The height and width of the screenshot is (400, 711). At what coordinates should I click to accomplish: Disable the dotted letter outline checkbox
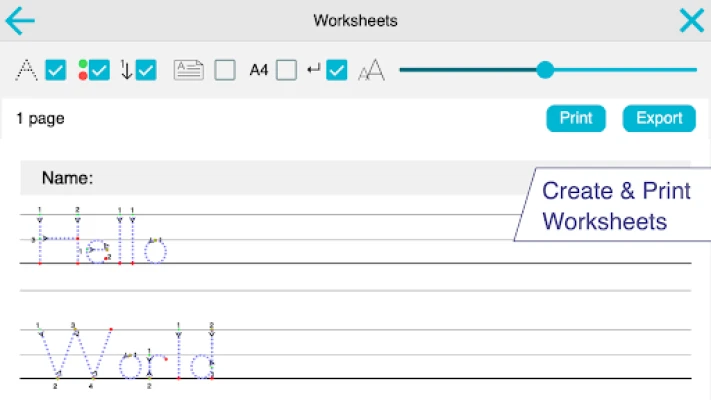click(x=56, y=70)
